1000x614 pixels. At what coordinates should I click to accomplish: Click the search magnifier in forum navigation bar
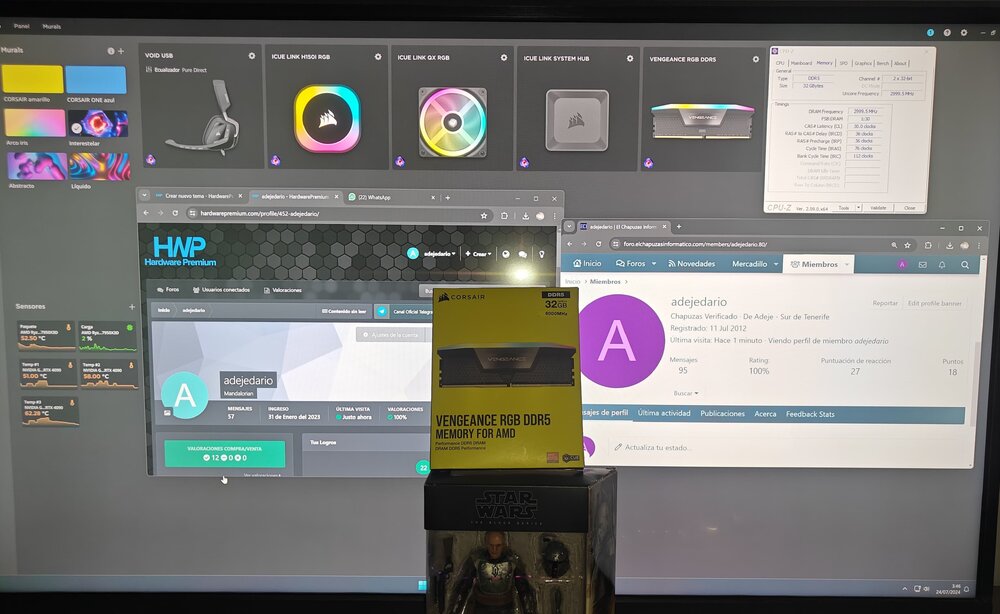(x=965, y=265)
